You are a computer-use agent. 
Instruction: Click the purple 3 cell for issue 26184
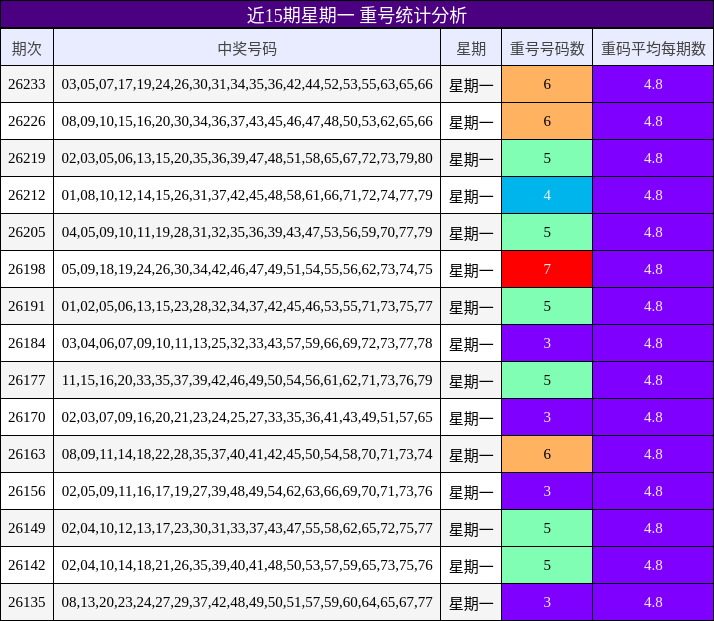[547, 343]
